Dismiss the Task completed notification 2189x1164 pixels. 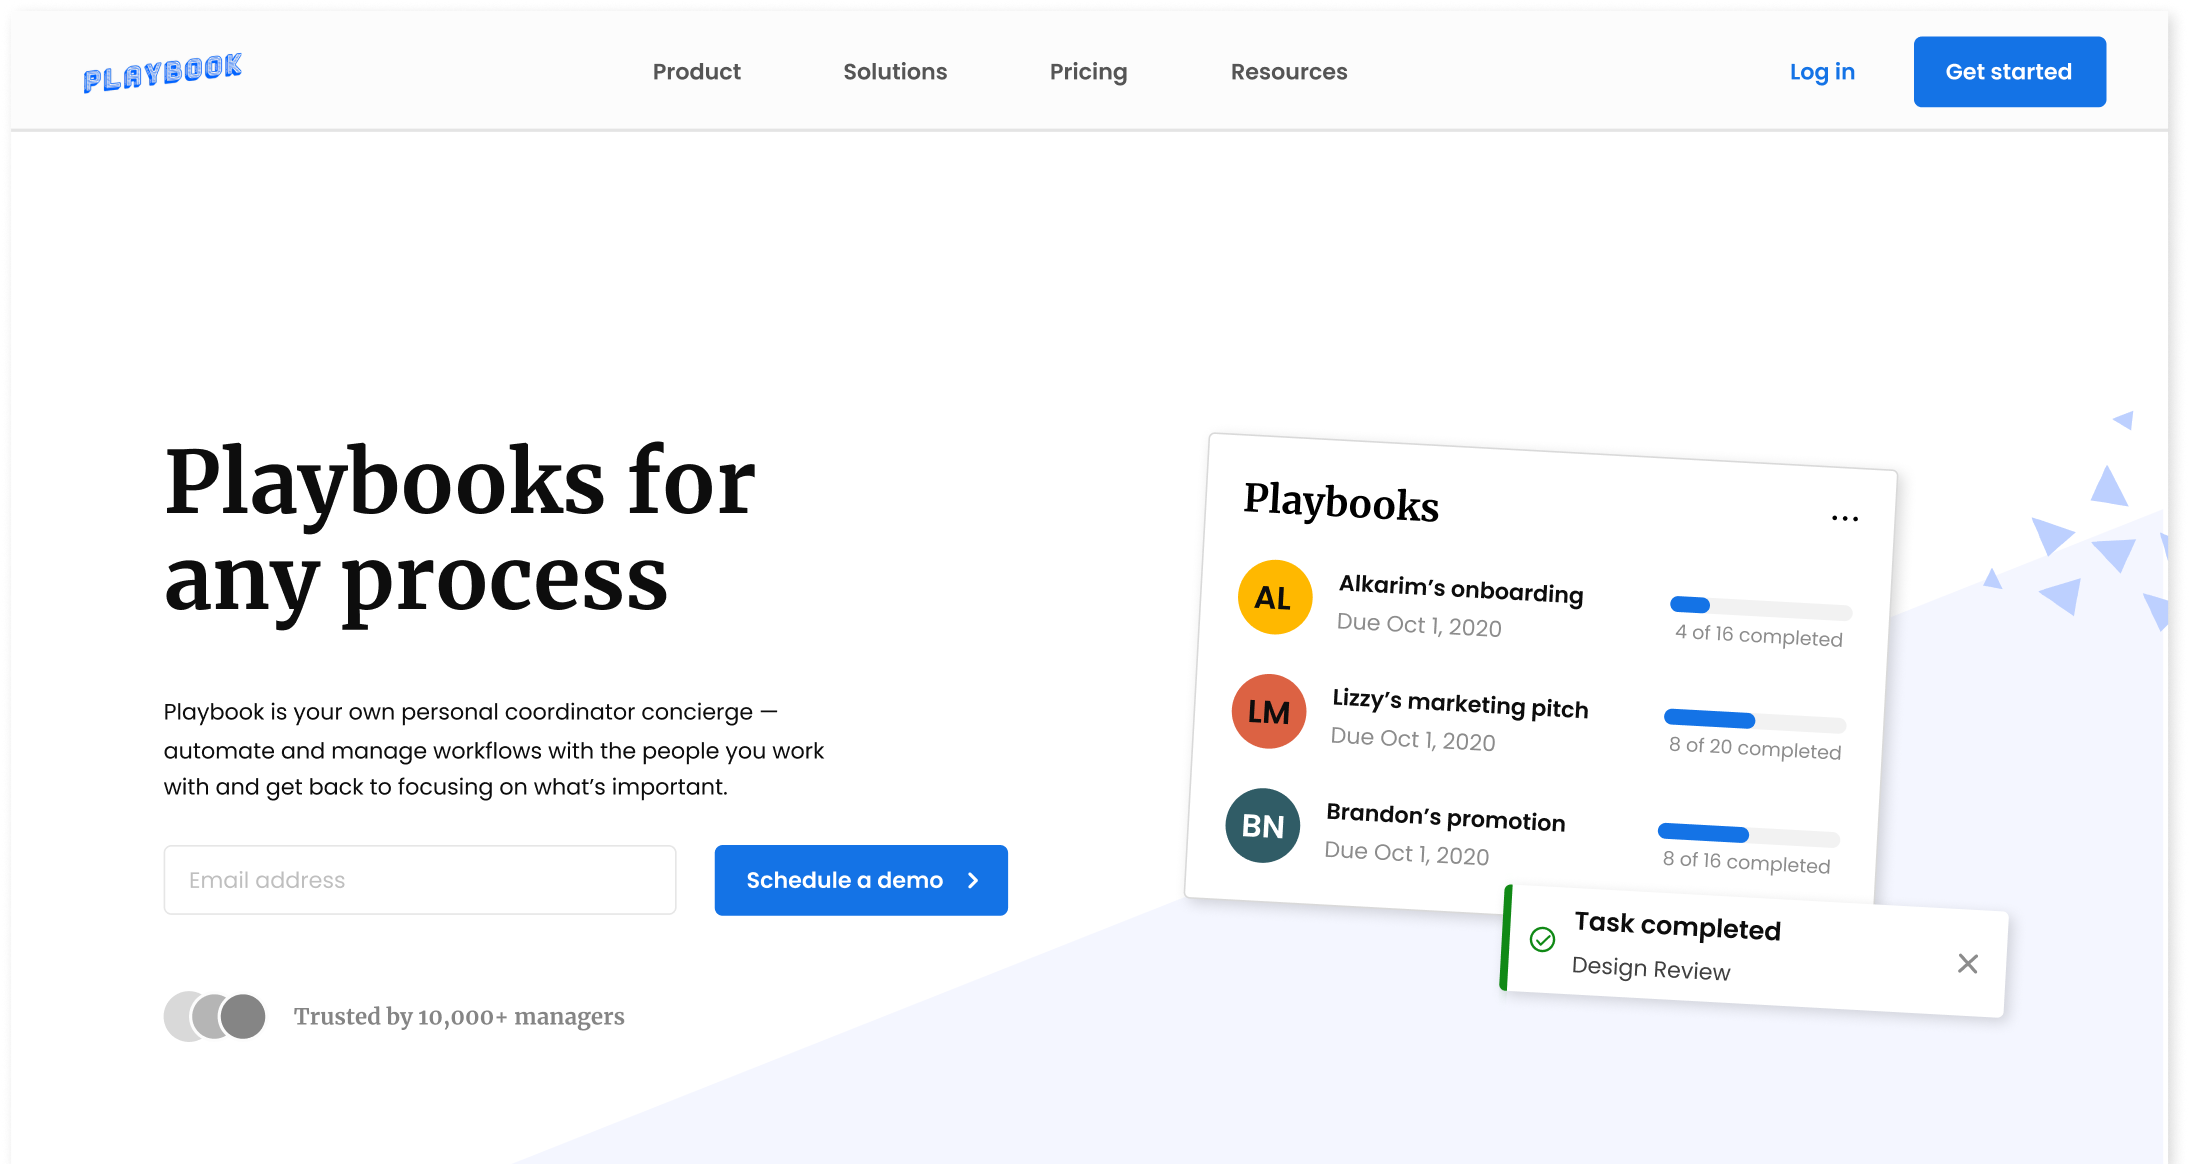click(1967, 963)
